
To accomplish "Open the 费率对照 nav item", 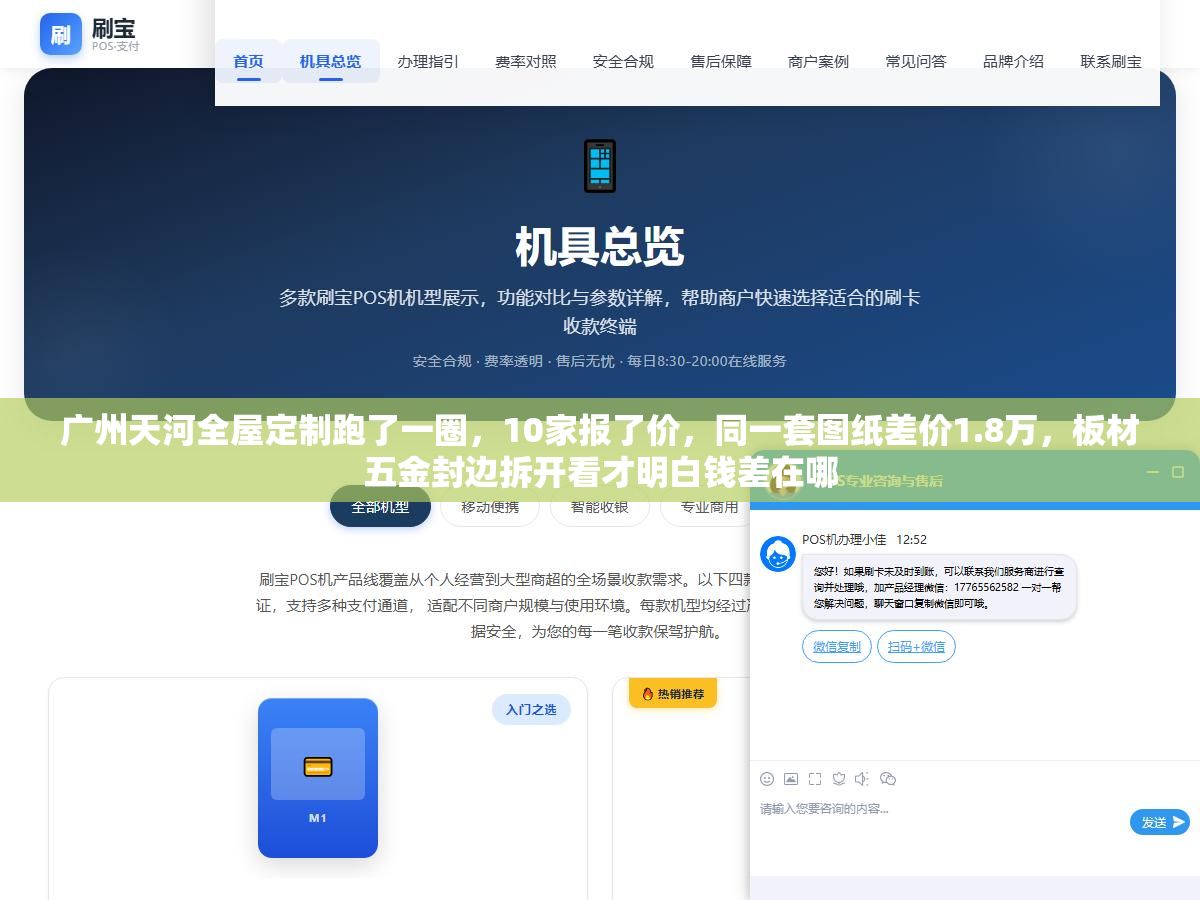I will (x=526, y=61).
